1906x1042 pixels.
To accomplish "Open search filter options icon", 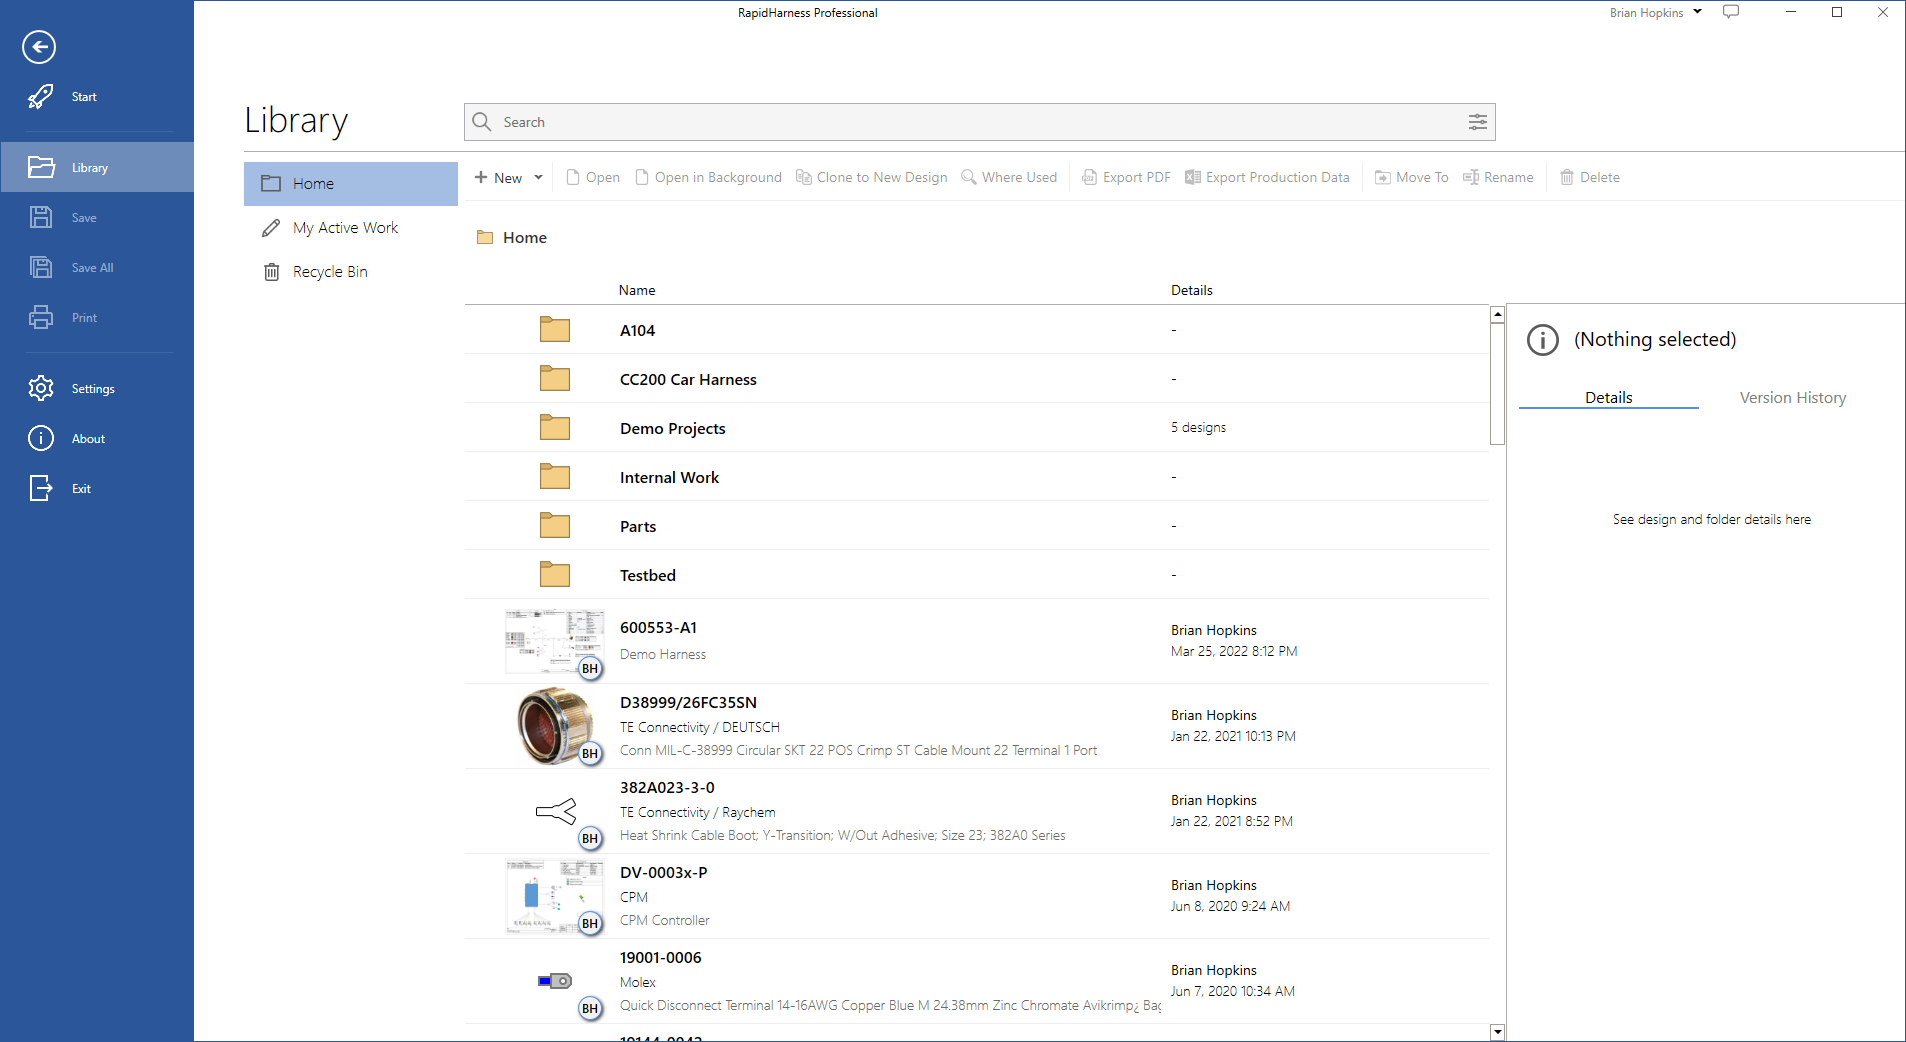I will coord(1477,122).
